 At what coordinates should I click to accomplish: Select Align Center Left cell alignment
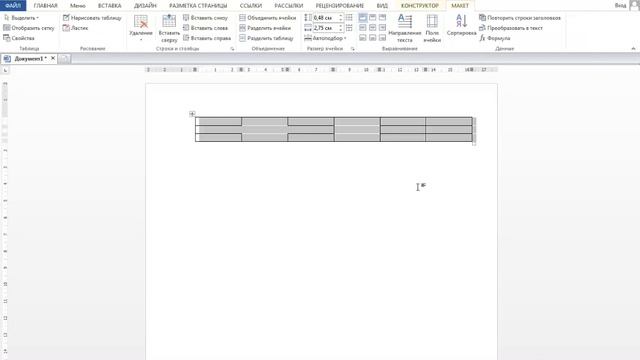click(363, 28)
